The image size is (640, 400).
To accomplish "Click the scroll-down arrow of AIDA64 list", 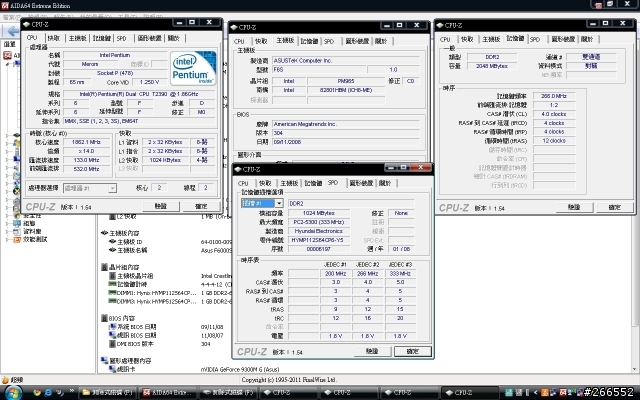I will (x=635, y=369).
